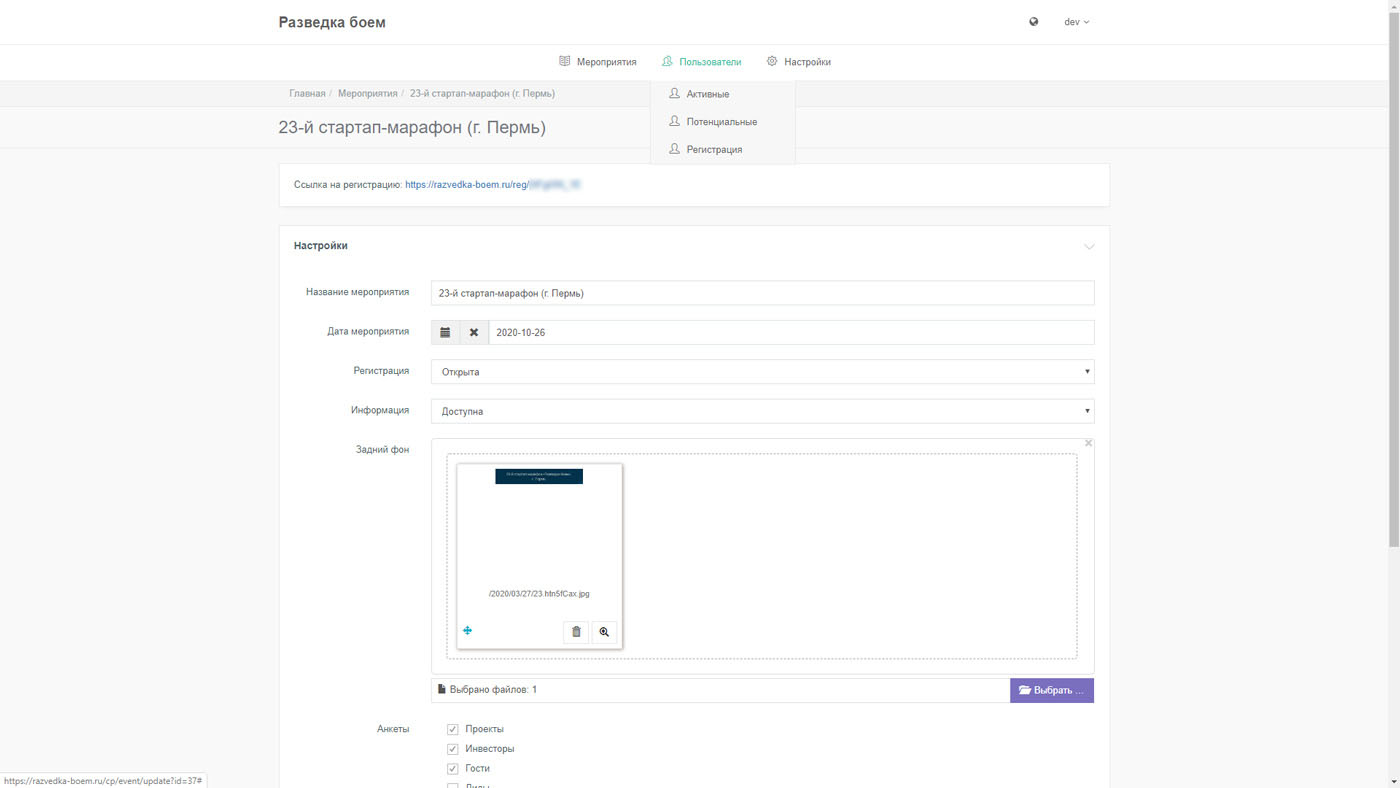Clear the event date with the X icon
This screenshot has width=1400, height=788.
point(474,332)
